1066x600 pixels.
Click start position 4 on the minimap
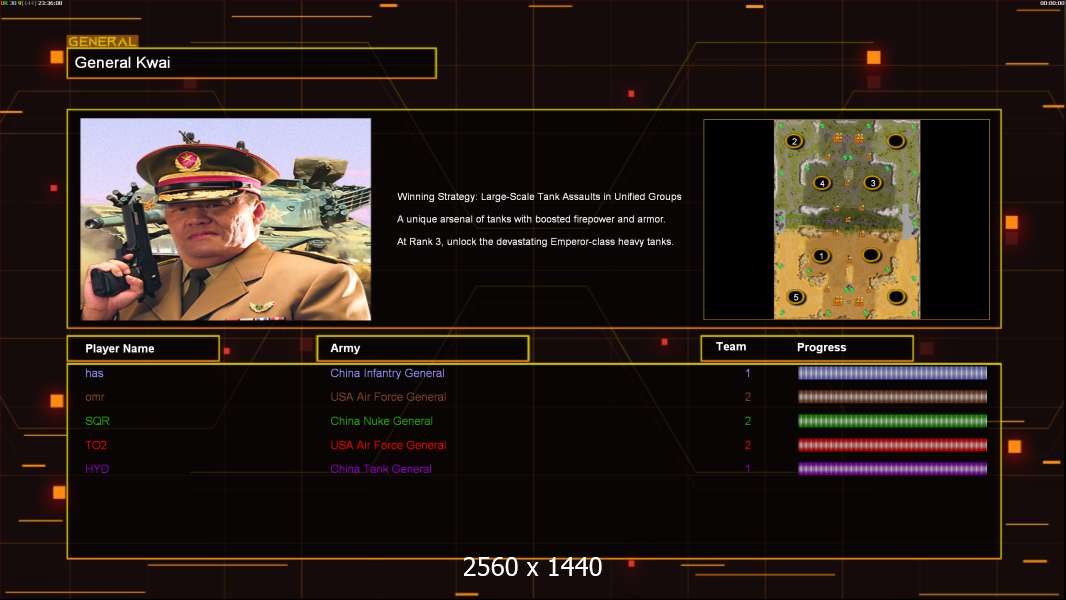(x=822, y=183)
